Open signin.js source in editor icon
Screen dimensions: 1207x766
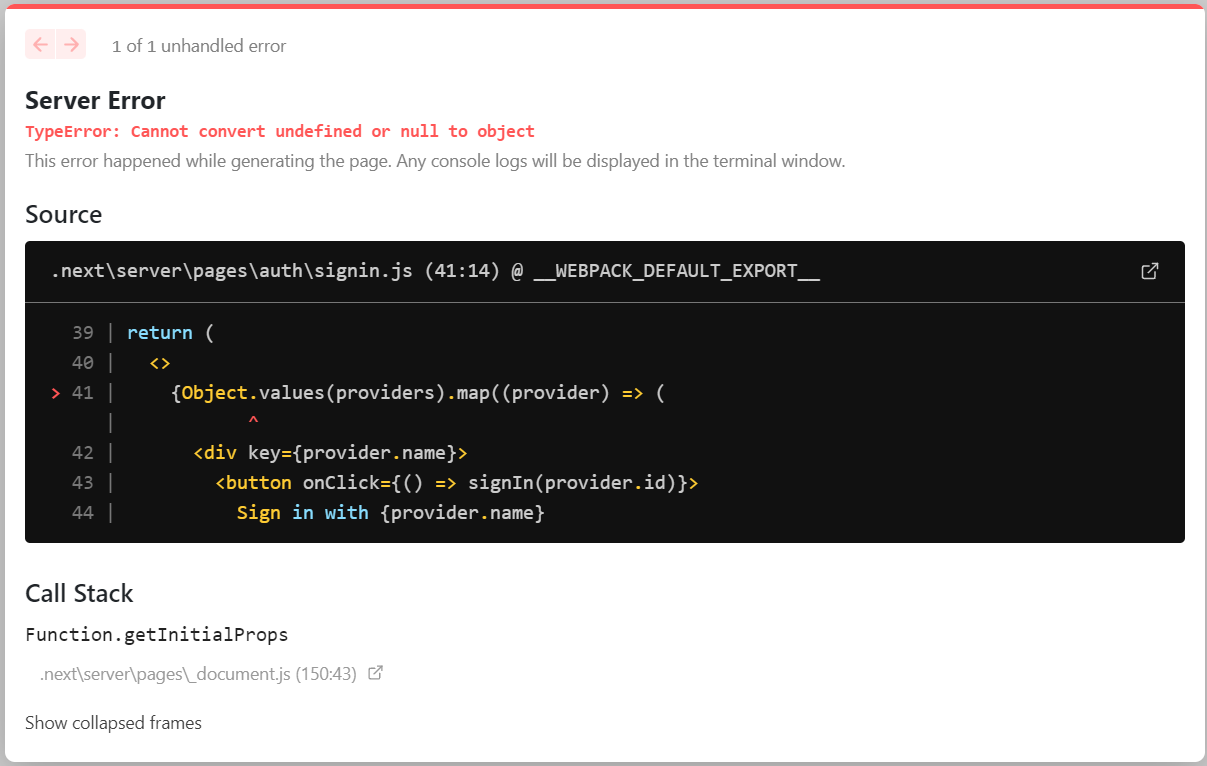[1150, 271]
